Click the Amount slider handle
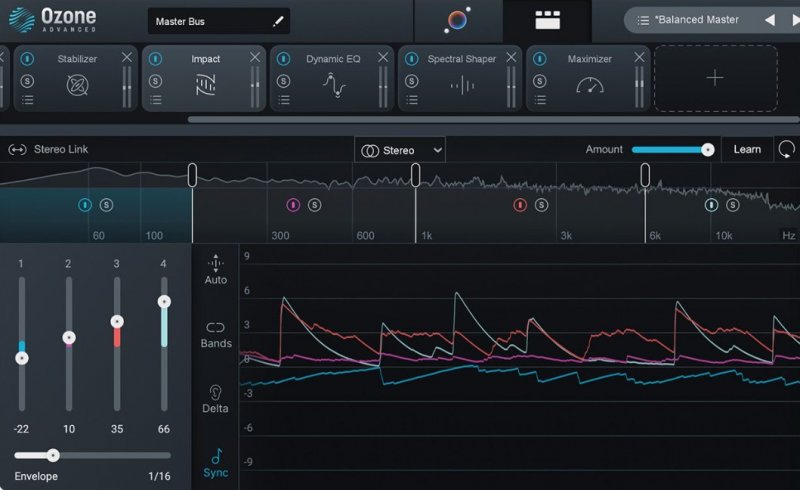This screenshot has height=490, width=800. tap(707, 150)
